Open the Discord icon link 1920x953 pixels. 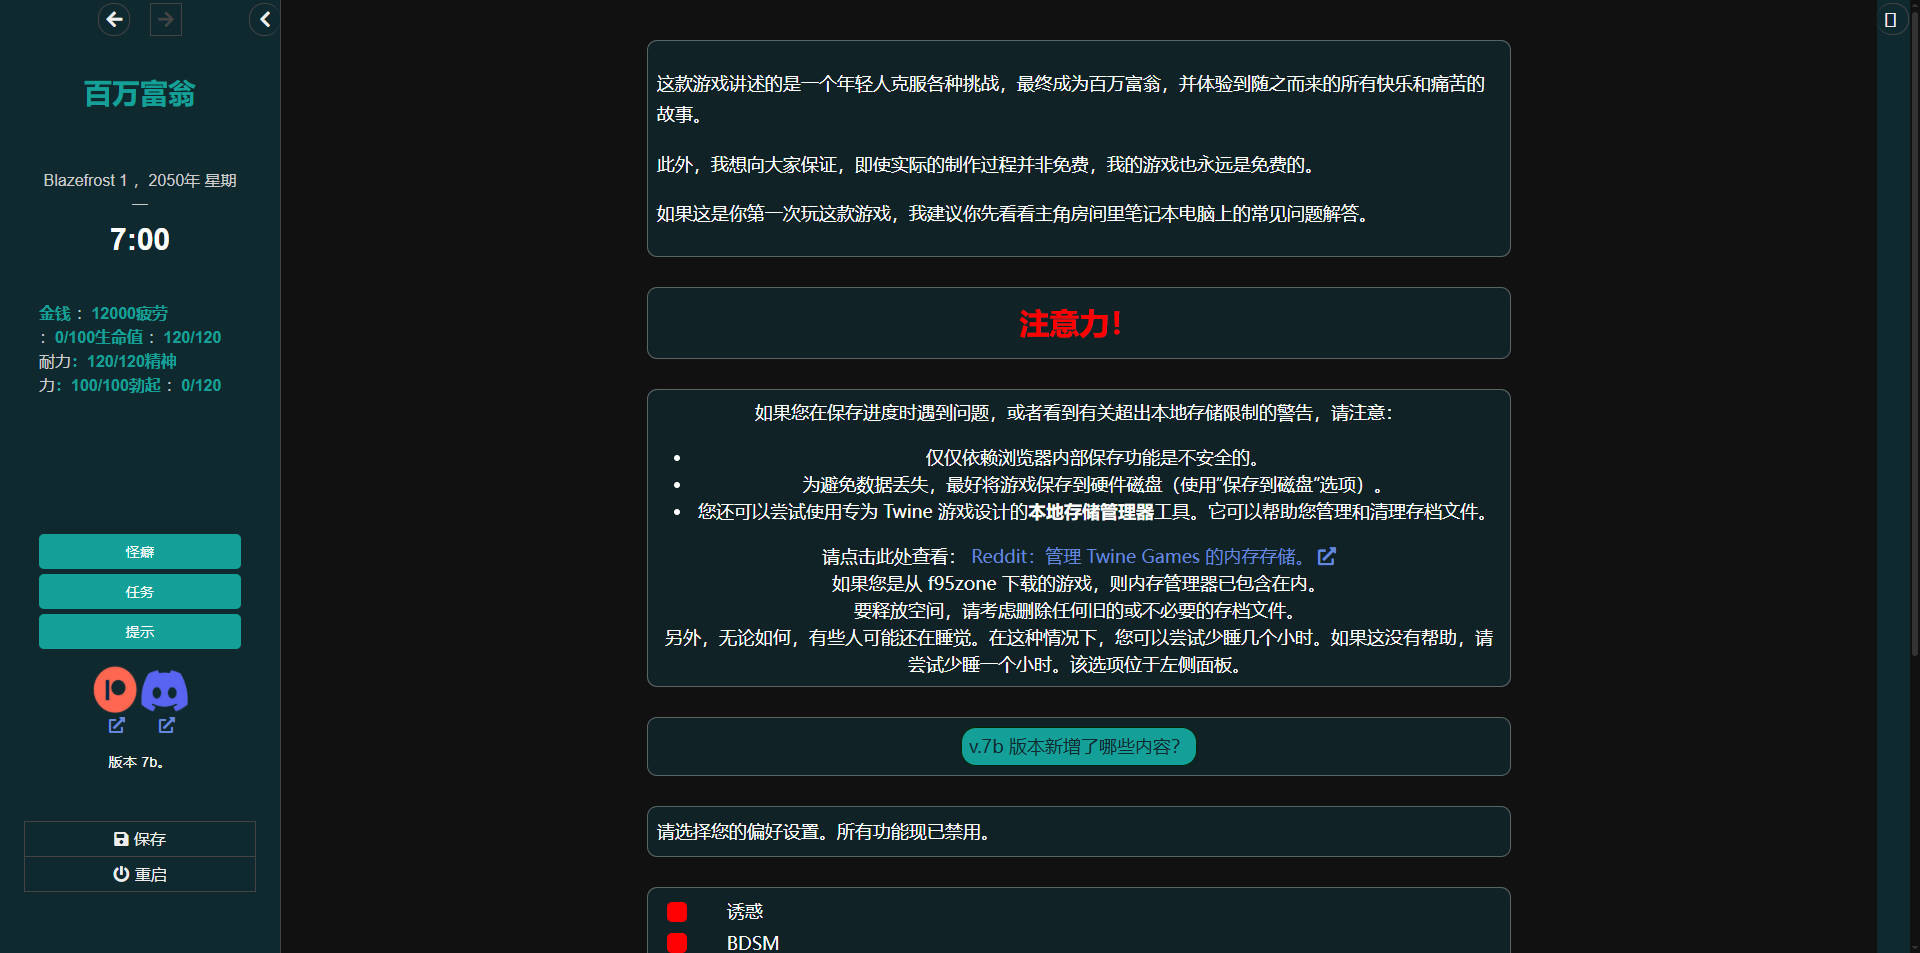tap(165, 690)
